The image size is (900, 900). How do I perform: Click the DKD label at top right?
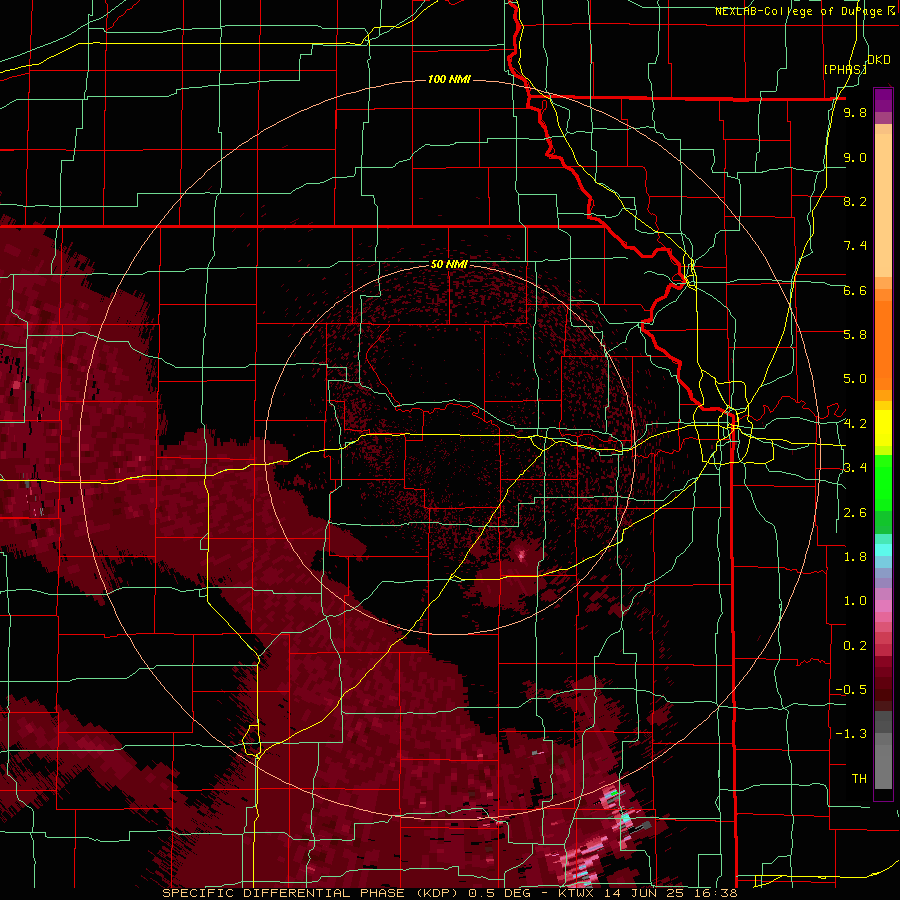(879, 59)
